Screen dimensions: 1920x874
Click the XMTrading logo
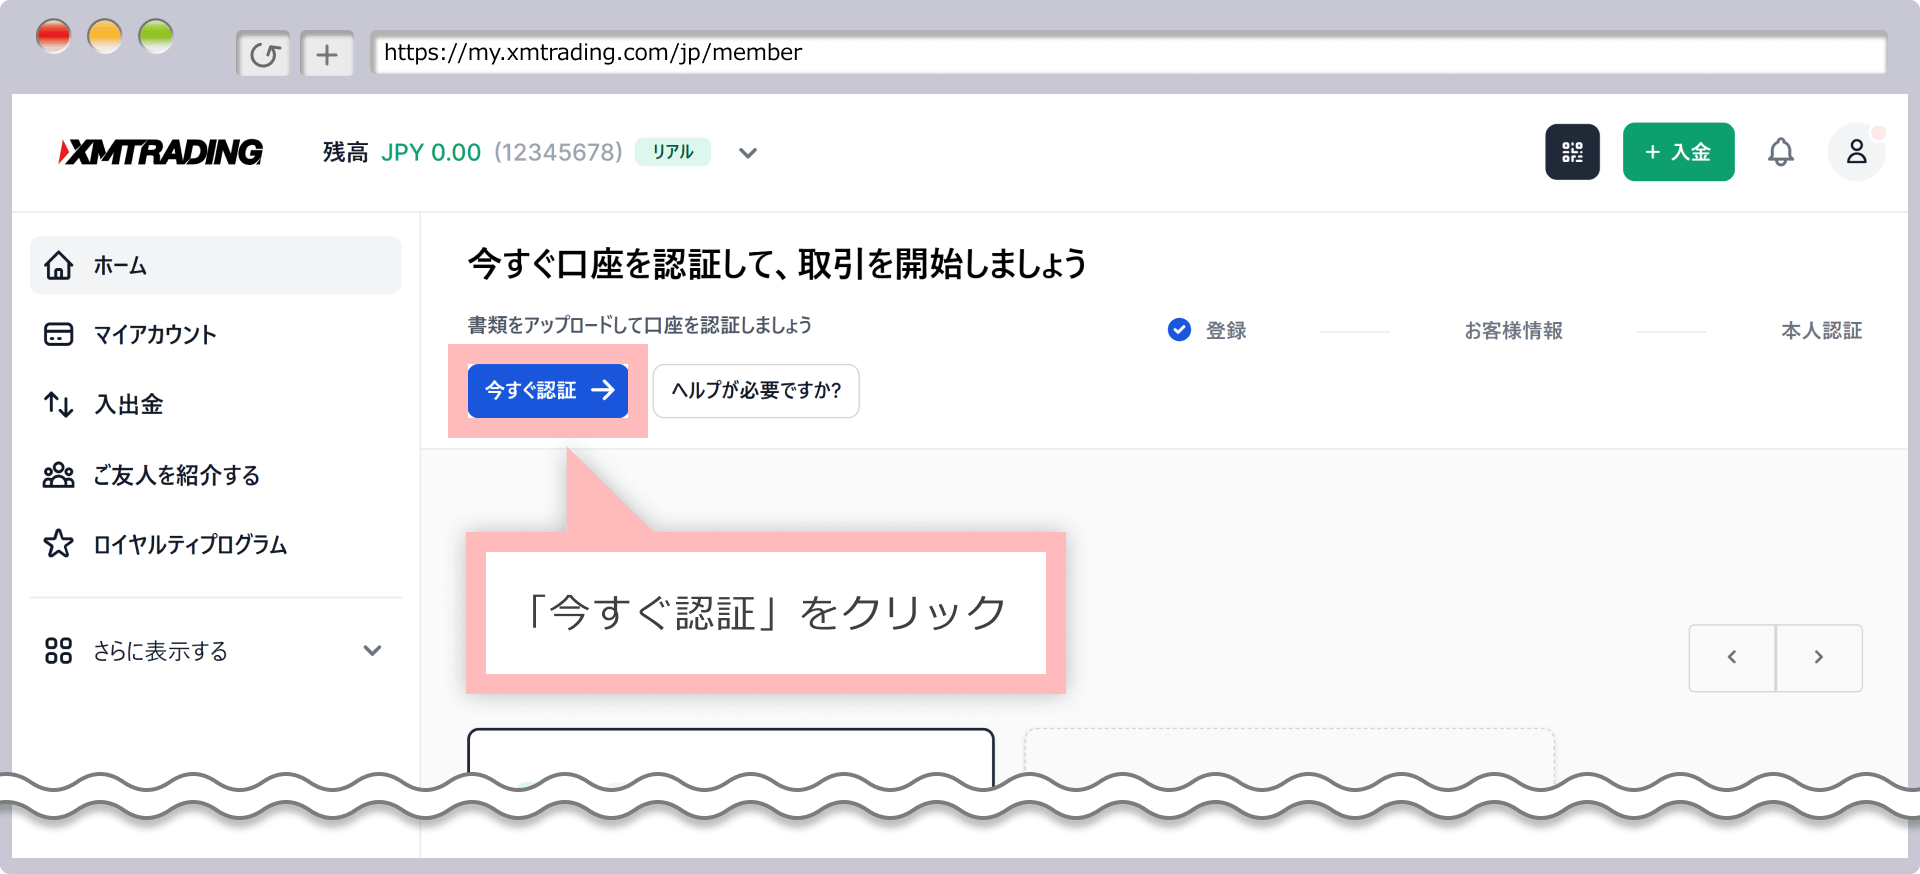[161, 152]
